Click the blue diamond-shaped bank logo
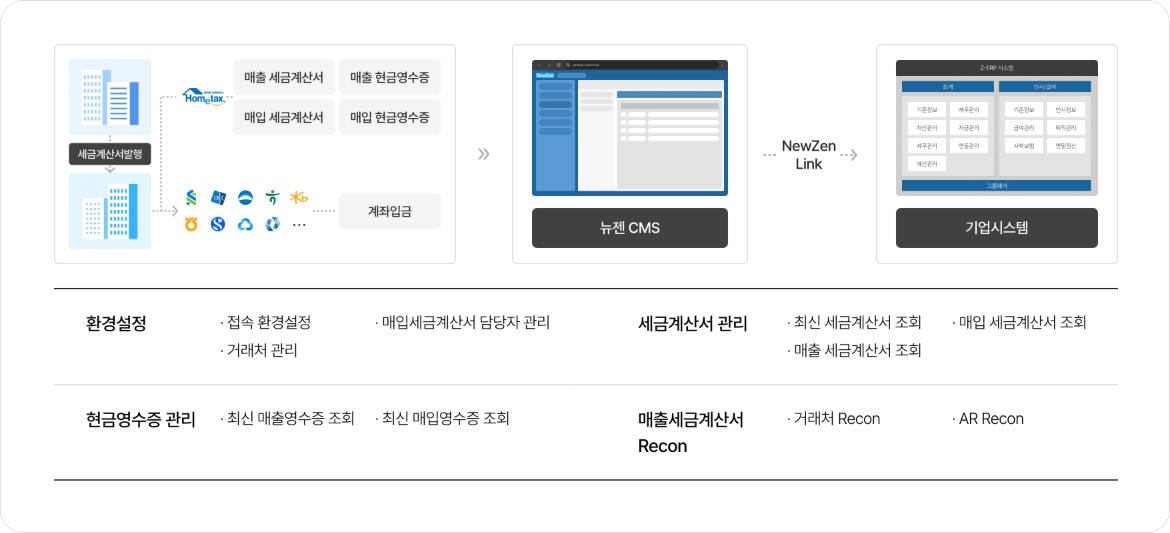 (x=272, y=223)
